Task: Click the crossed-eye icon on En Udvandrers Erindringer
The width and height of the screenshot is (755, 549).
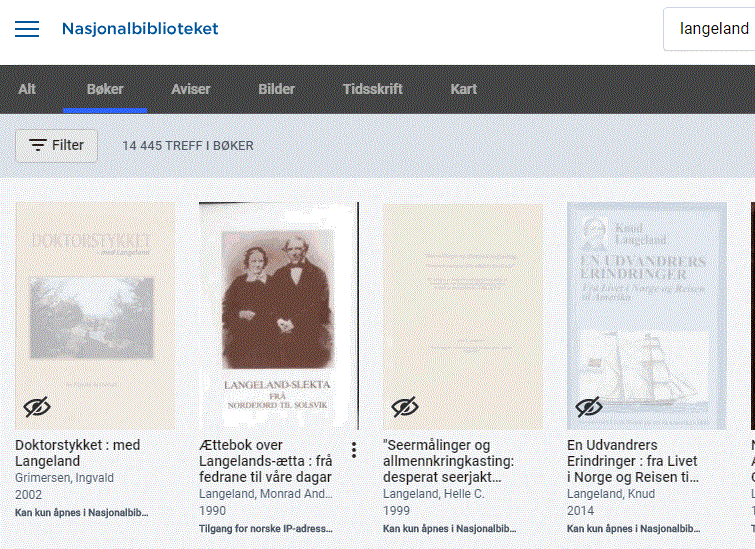Action: 589,407
